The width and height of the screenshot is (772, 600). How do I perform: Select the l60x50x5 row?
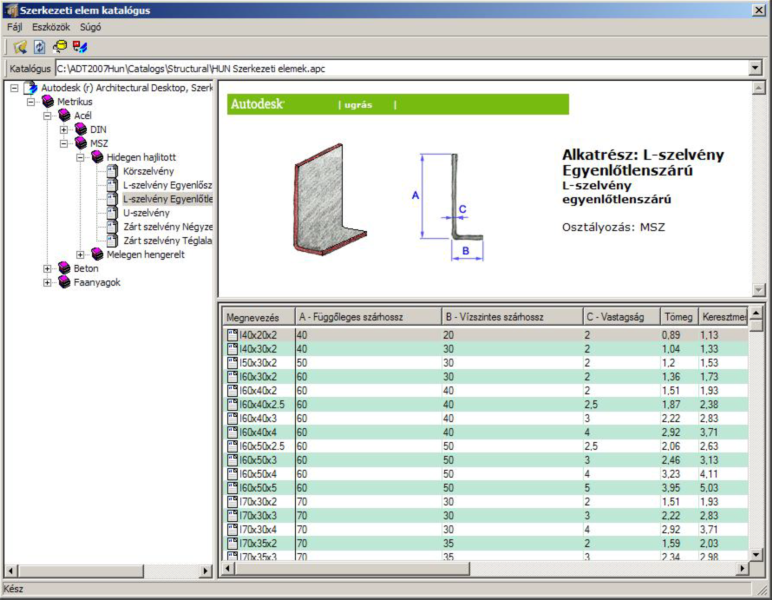(x=485, y=488)
